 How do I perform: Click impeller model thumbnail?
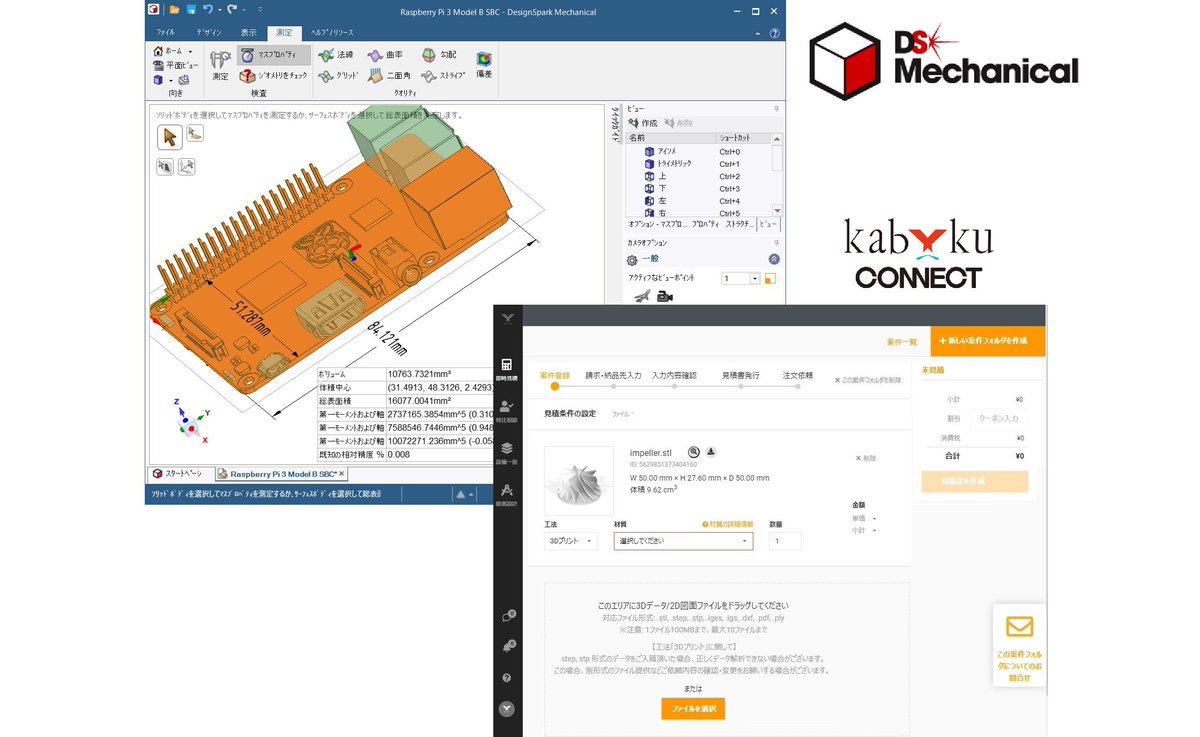coord(579,481)
